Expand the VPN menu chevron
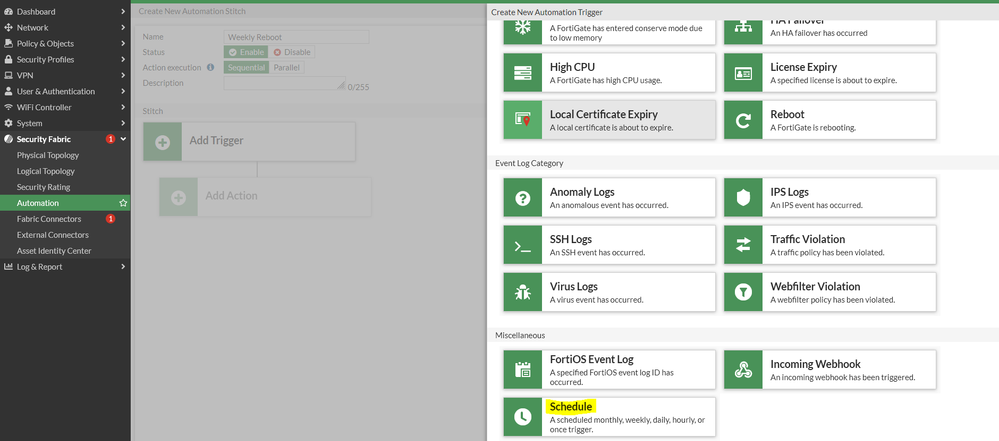Screen dimensions: 999x441 tap(123, 75)
